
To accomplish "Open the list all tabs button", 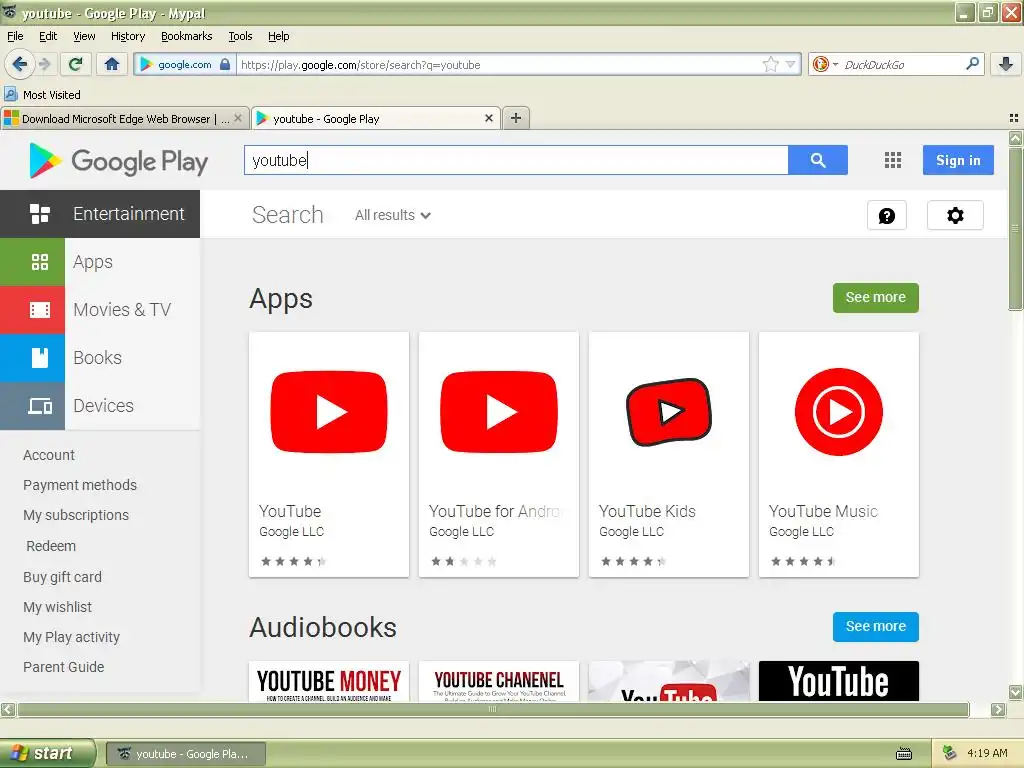I will coord(1014,118).
